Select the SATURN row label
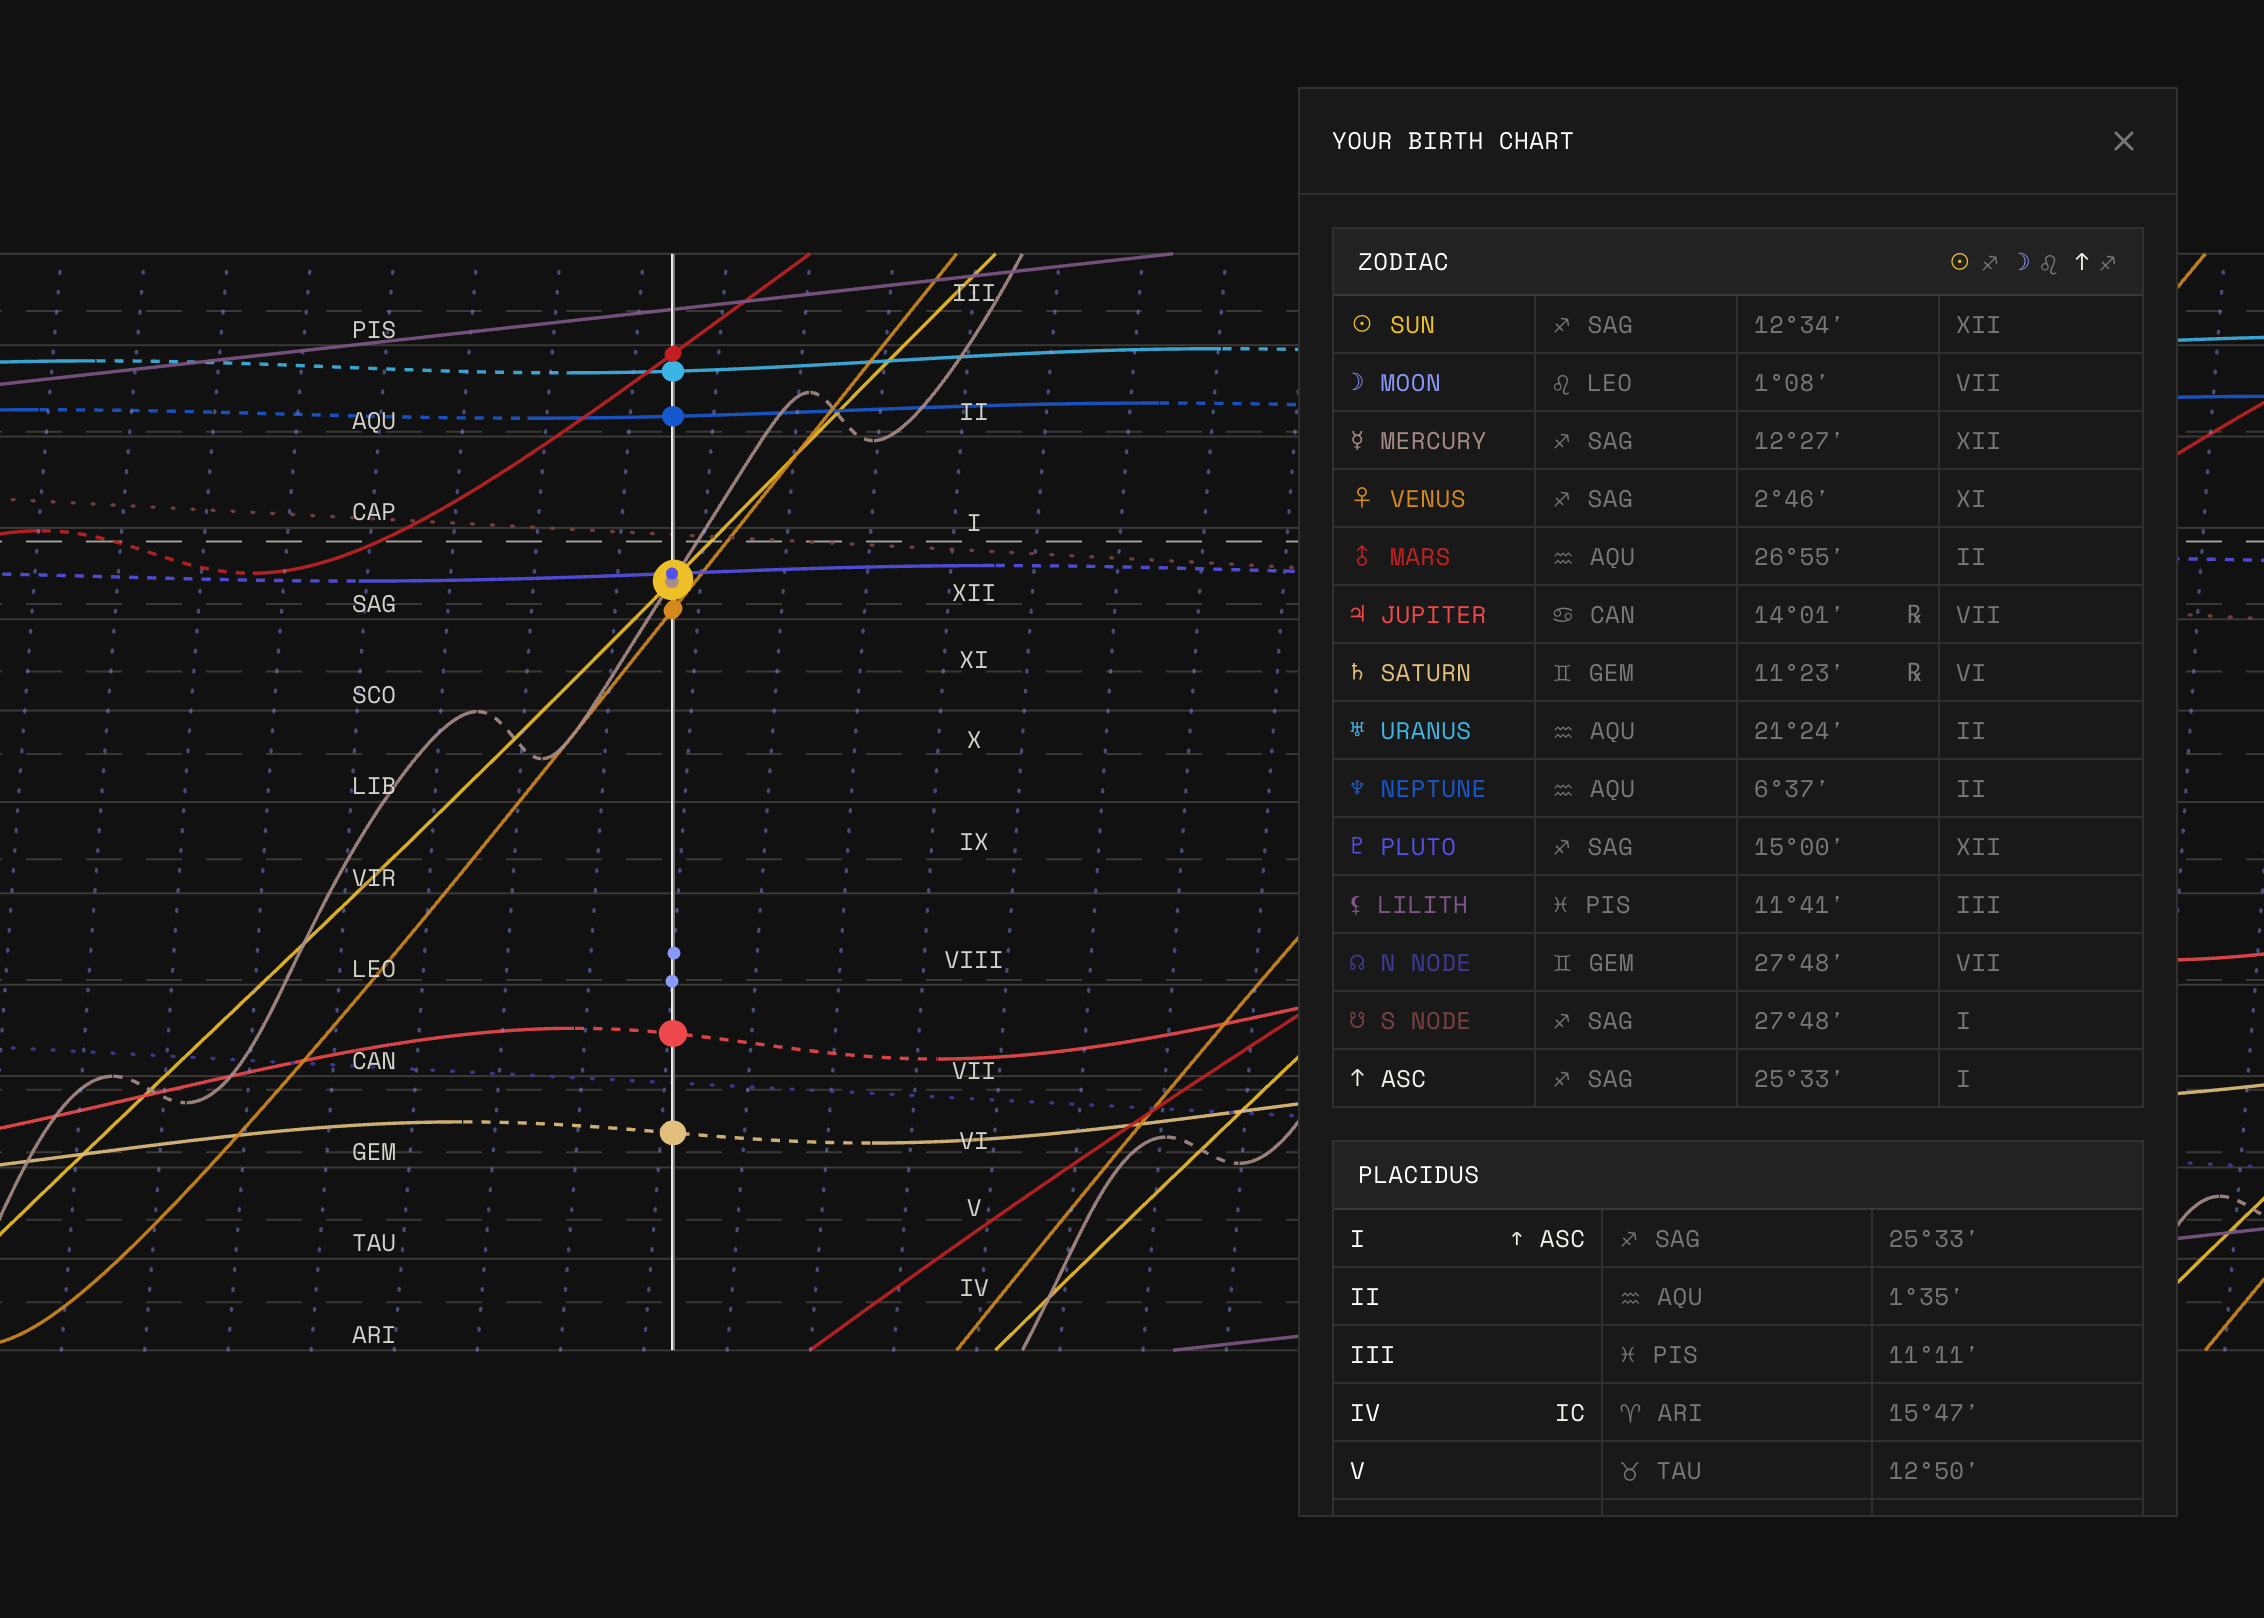The image size is (2264, 1618). coord(1425,673)
